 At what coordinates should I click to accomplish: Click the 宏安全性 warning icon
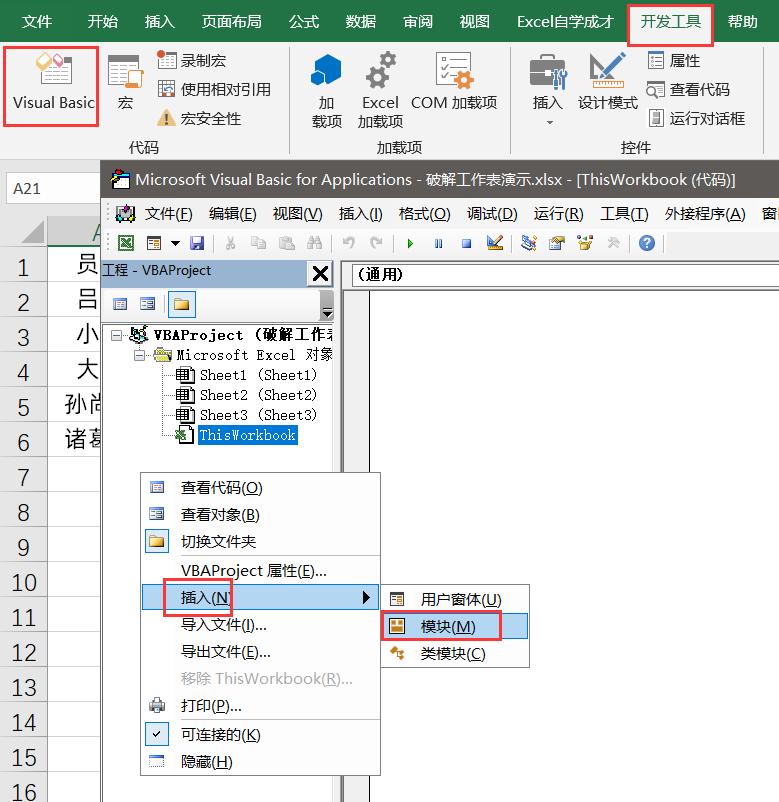pyautogui.click(x=167, y=118)
